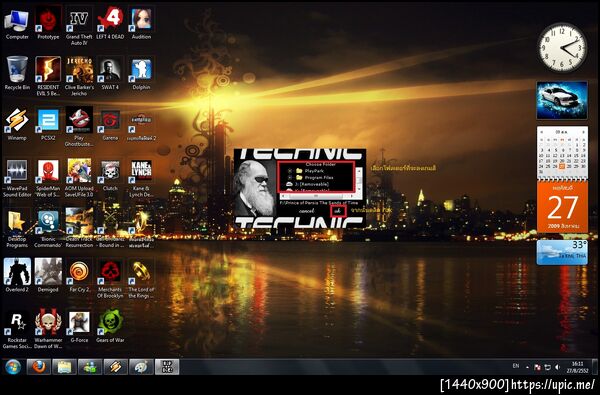Click the car slideshow gadget picture
600x395 pixels.
[x=562, y=100]
